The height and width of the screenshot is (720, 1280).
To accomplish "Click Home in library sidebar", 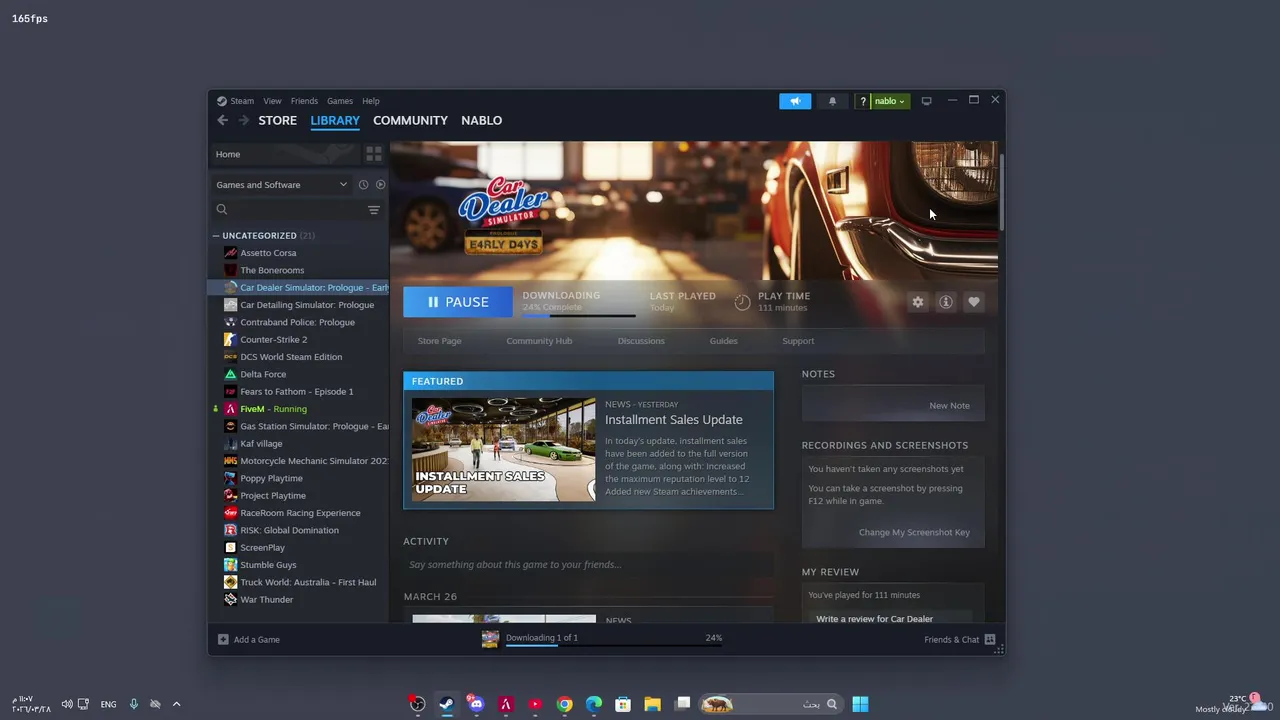I will click(x=284, y=154).
